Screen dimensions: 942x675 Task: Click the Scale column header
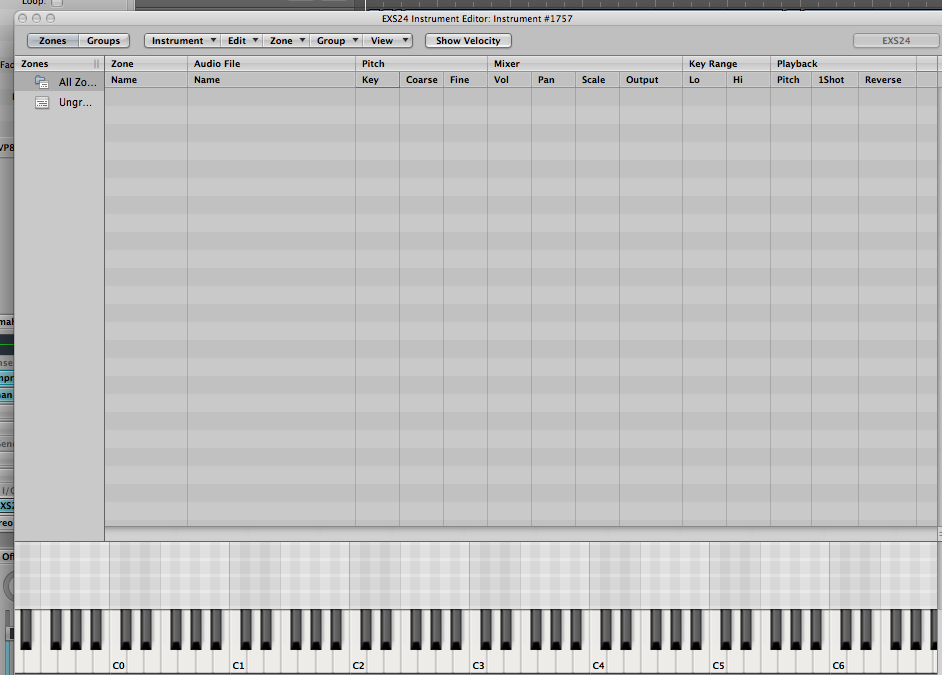[x=597, y=80]
